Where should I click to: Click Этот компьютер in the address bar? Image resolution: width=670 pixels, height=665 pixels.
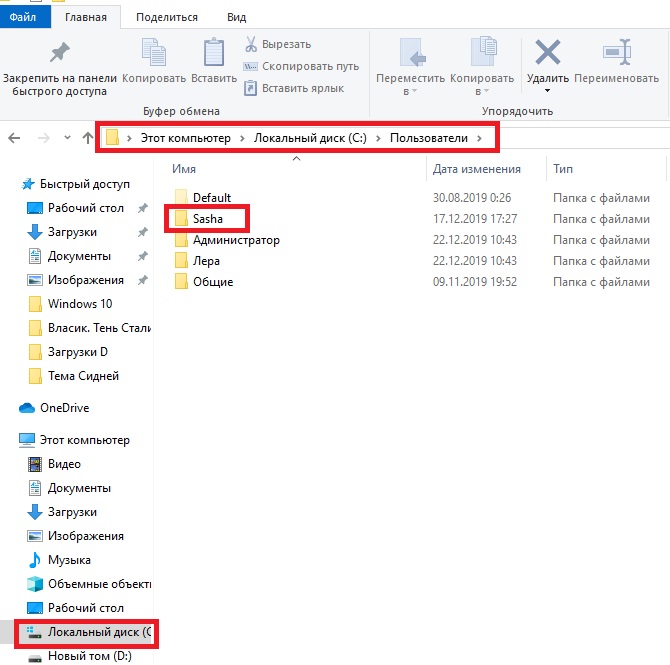(x=185, y=138)
